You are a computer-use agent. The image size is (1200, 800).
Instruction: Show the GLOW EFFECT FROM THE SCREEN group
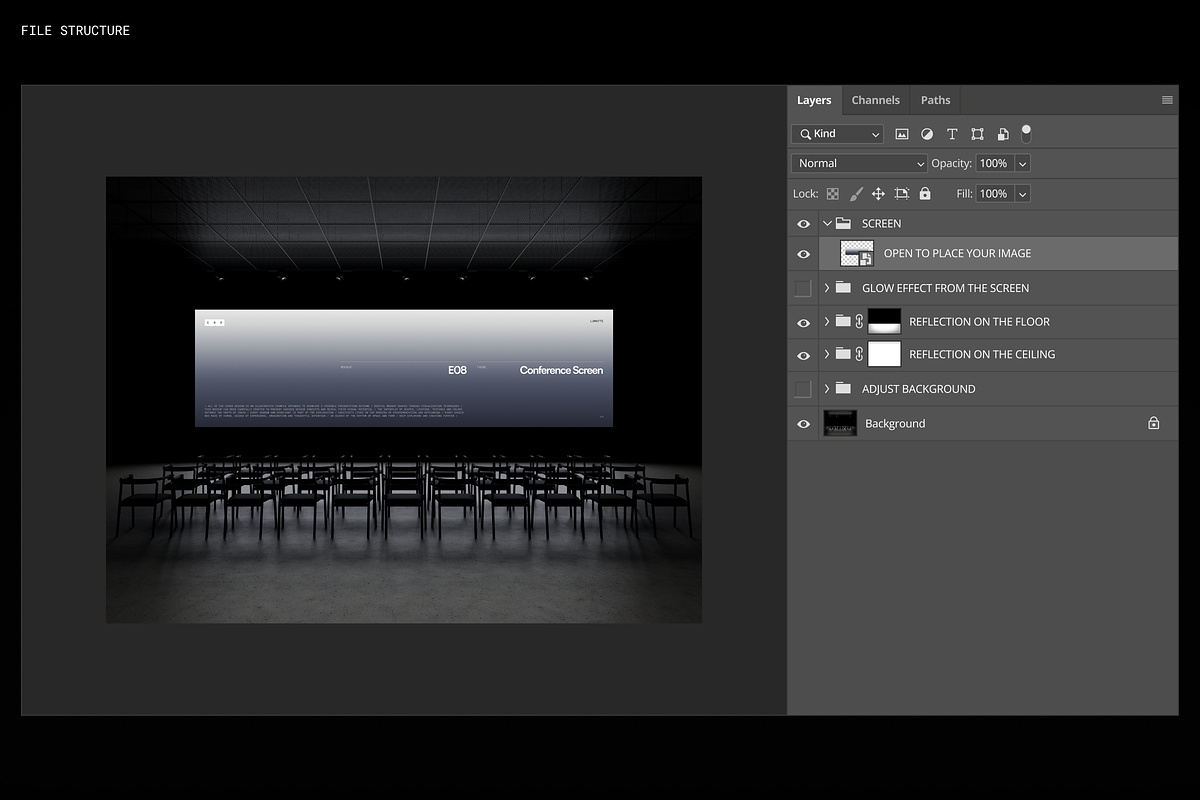click(803, 288)
